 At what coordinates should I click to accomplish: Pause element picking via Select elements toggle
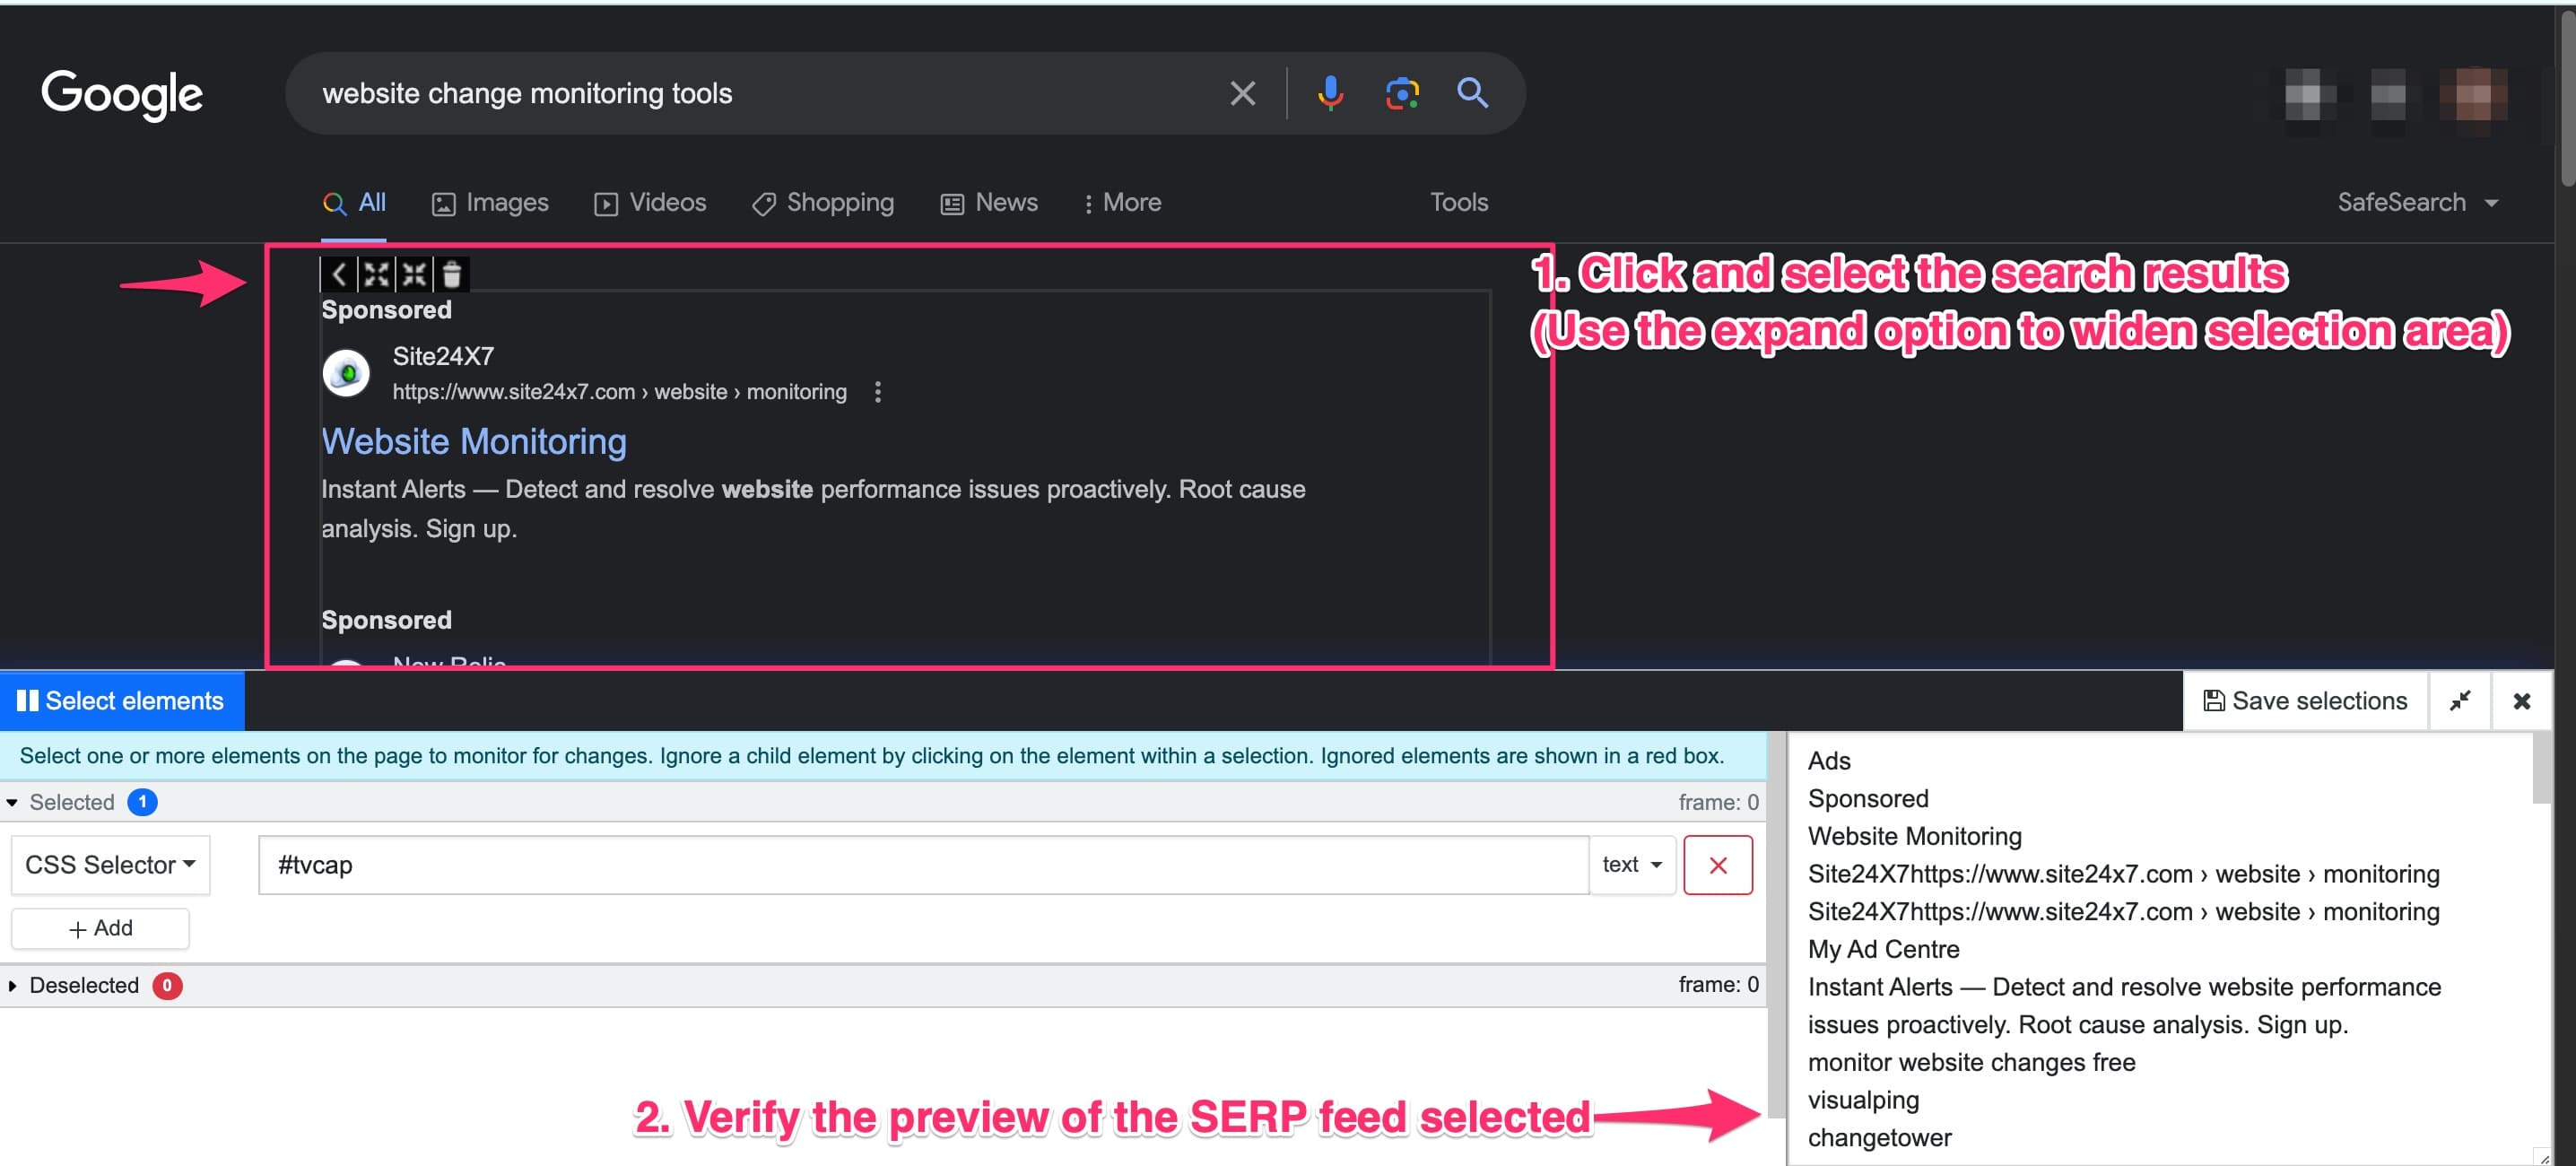[122, 700]
